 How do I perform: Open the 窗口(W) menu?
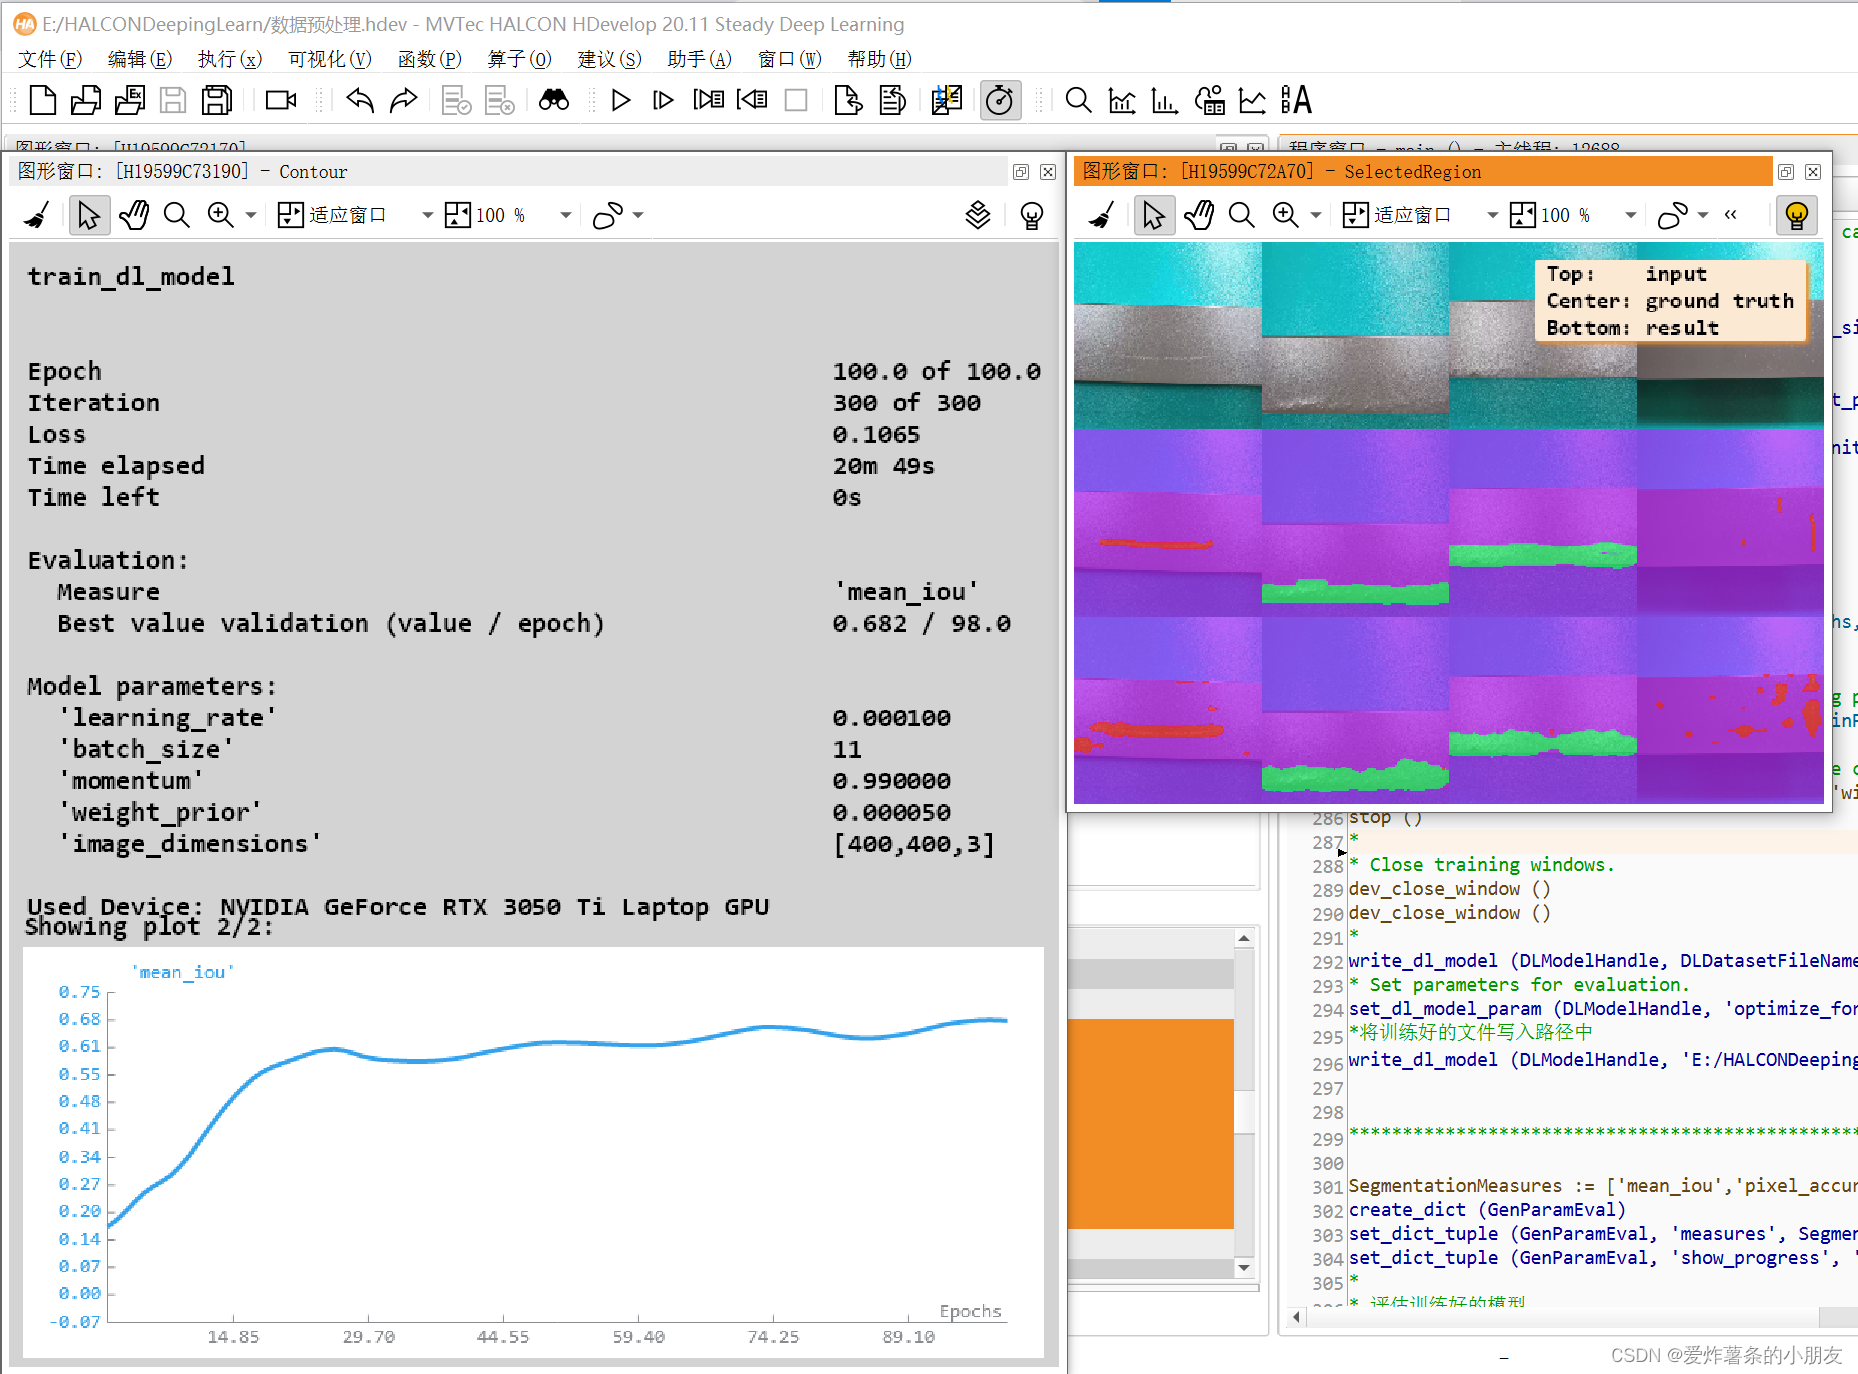point(790,59)
